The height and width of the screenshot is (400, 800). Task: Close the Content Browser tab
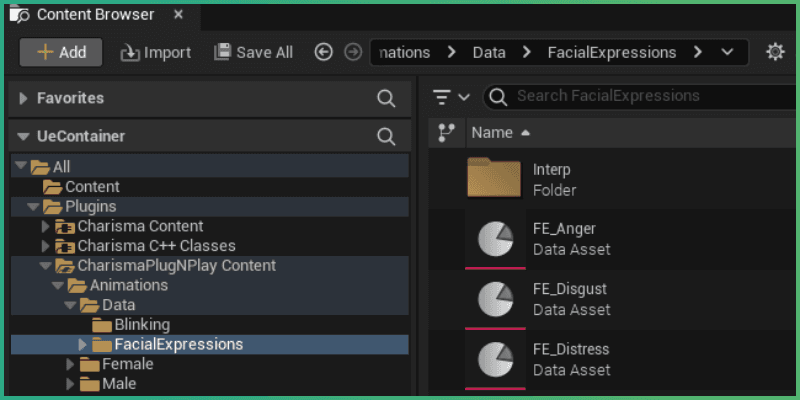178,15
